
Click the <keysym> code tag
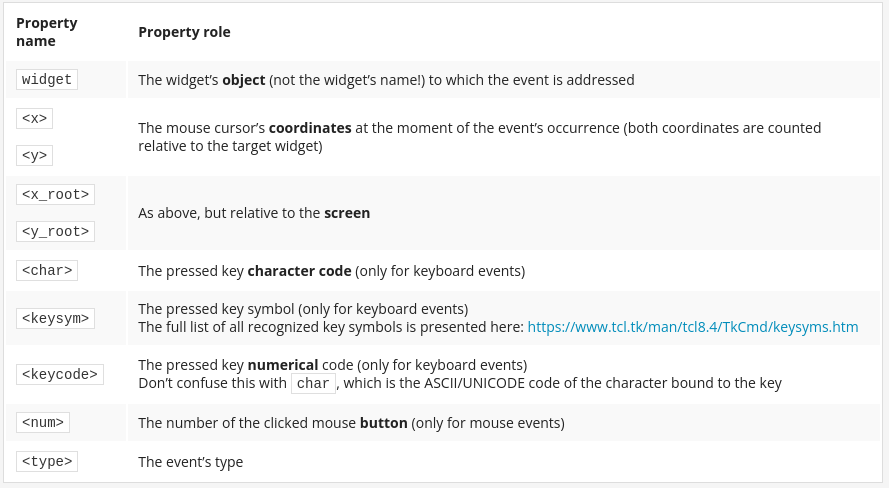[55, 318]
